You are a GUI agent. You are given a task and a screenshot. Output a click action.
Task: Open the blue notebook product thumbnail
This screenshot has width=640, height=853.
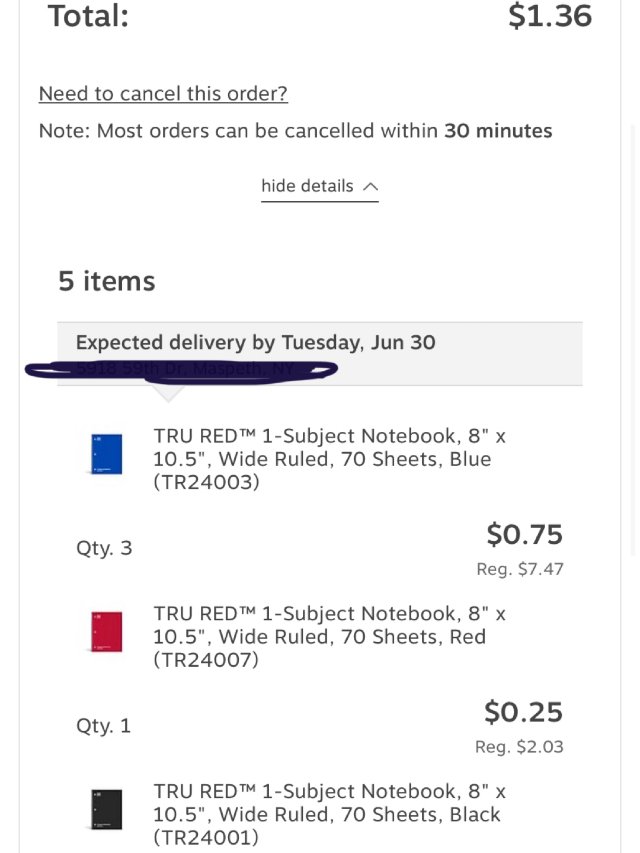105,453
